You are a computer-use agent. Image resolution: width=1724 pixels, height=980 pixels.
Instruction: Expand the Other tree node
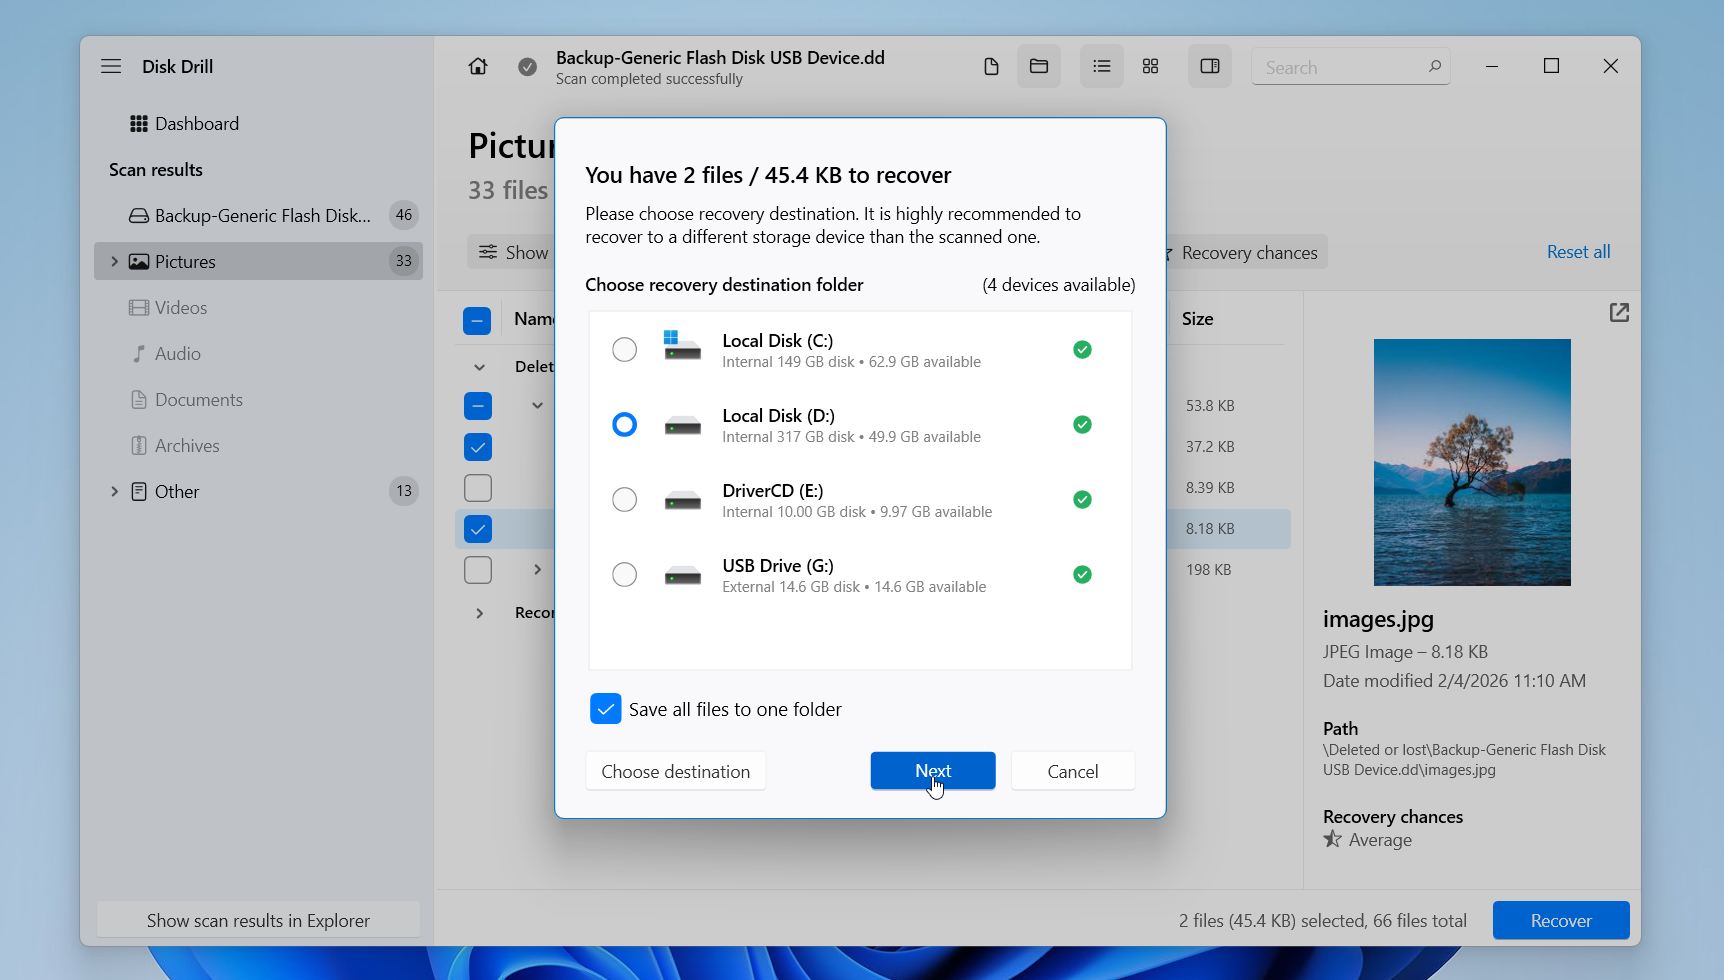point(114,491)
